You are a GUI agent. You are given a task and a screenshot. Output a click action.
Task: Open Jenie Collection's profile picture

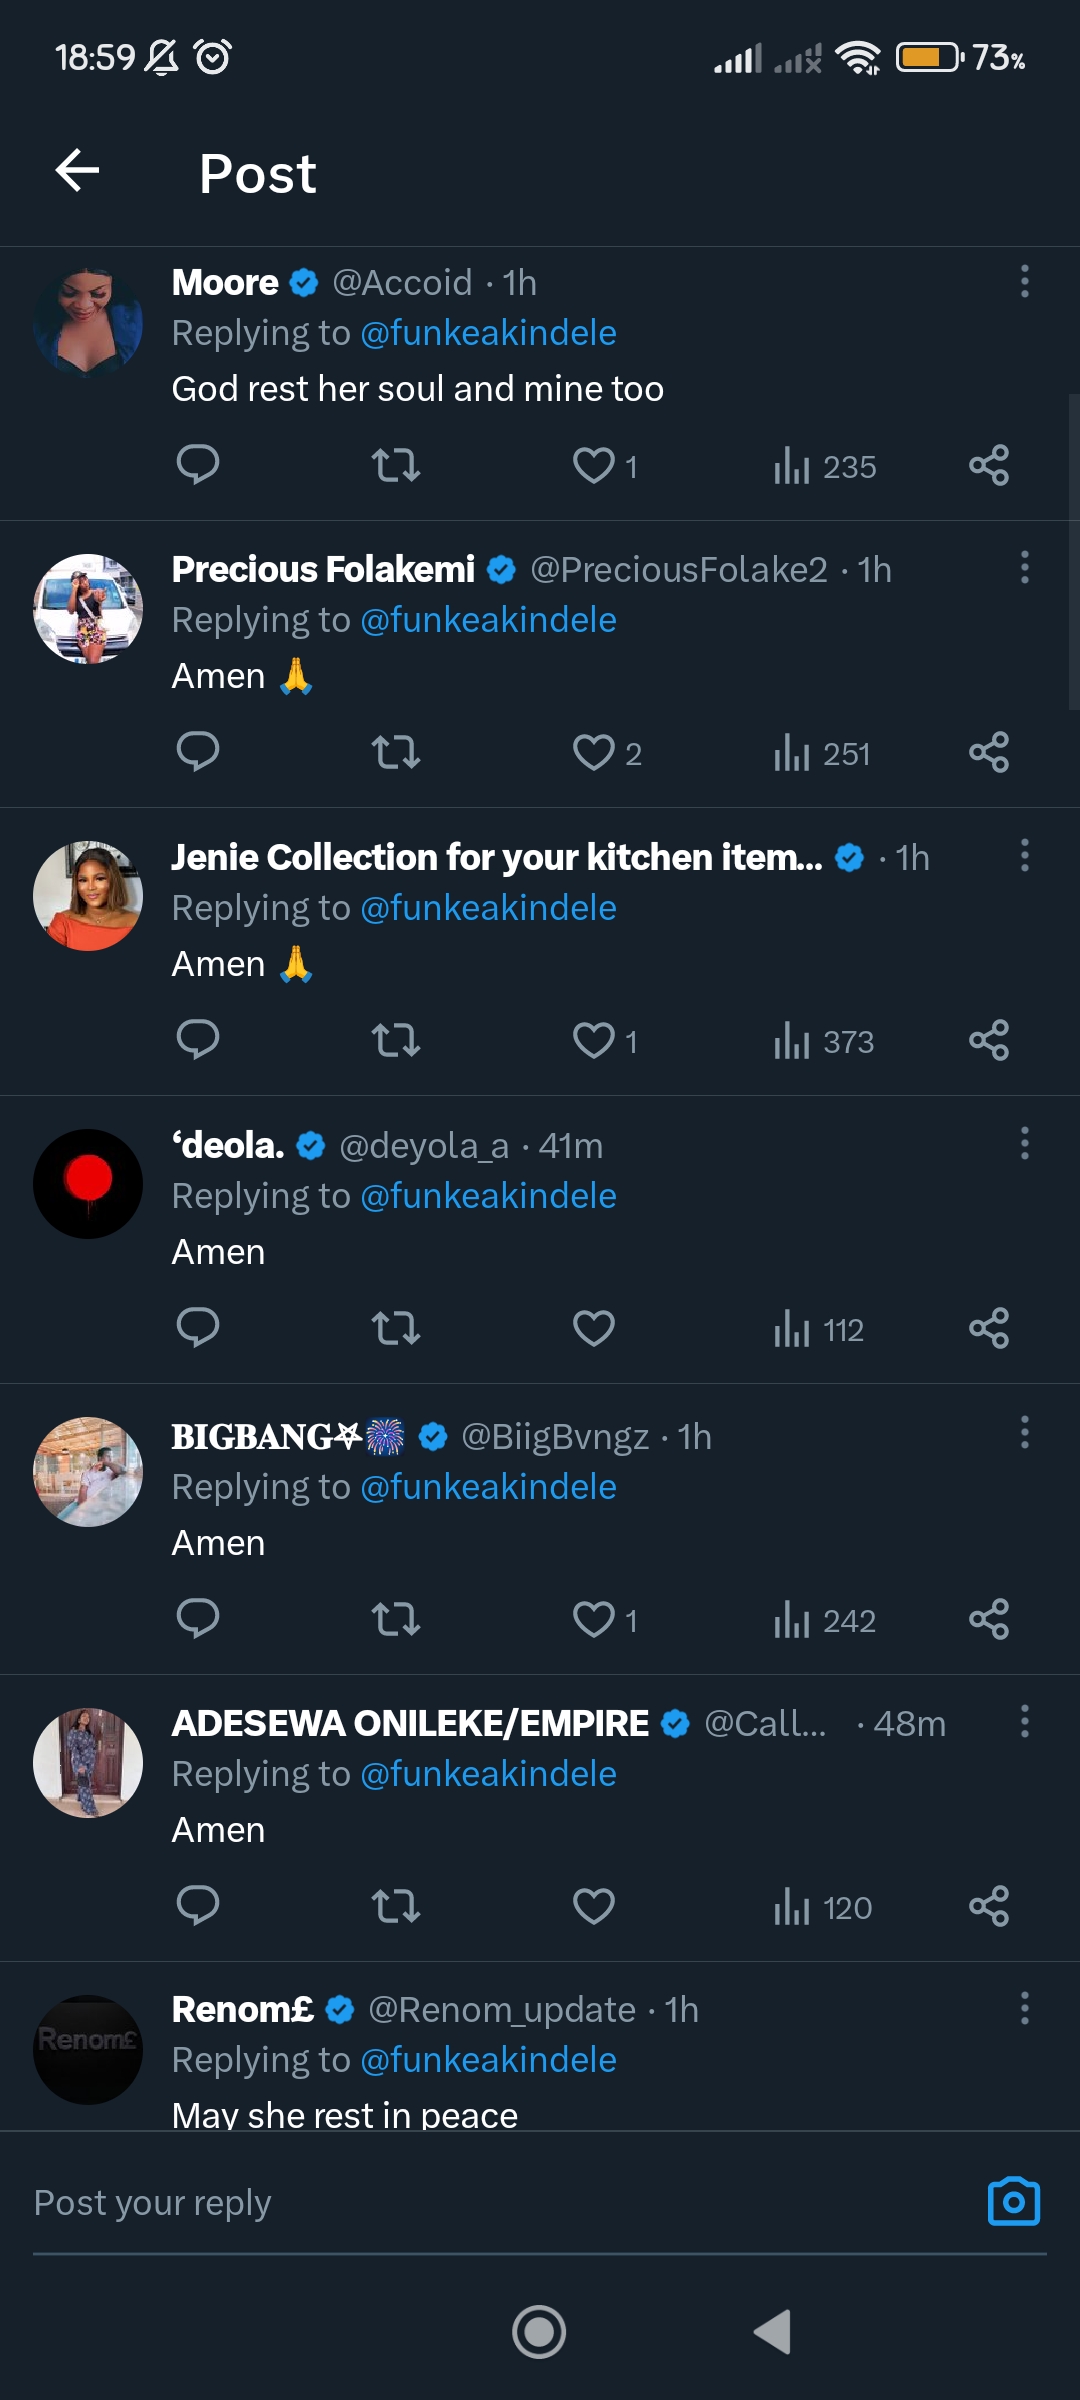tap(88, 896)
